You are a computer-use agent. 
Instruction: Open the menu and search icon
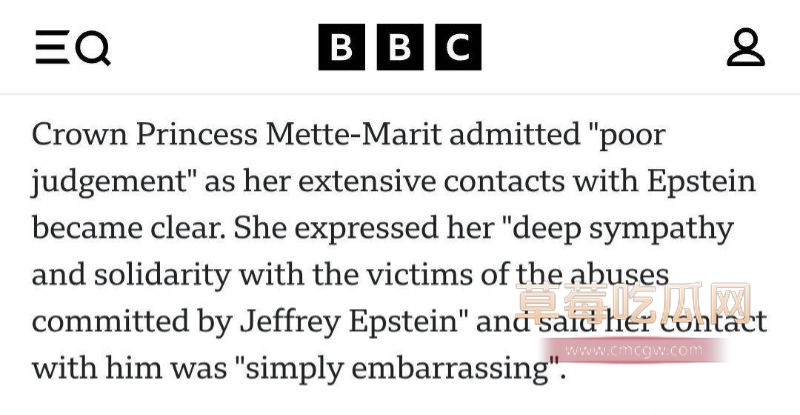point(72,47)
